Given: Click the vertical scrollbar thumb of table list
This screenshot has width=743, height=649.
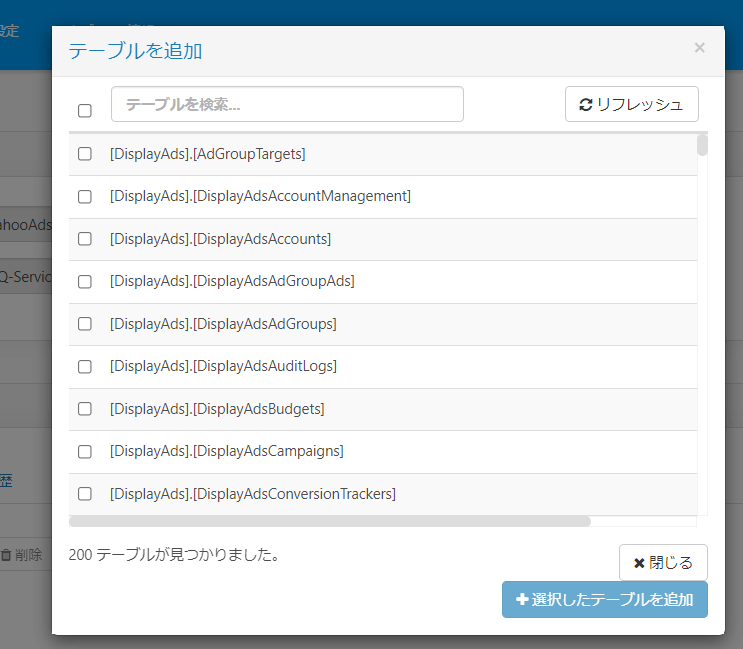Looking at the screenshot, I should coord(702,146).
